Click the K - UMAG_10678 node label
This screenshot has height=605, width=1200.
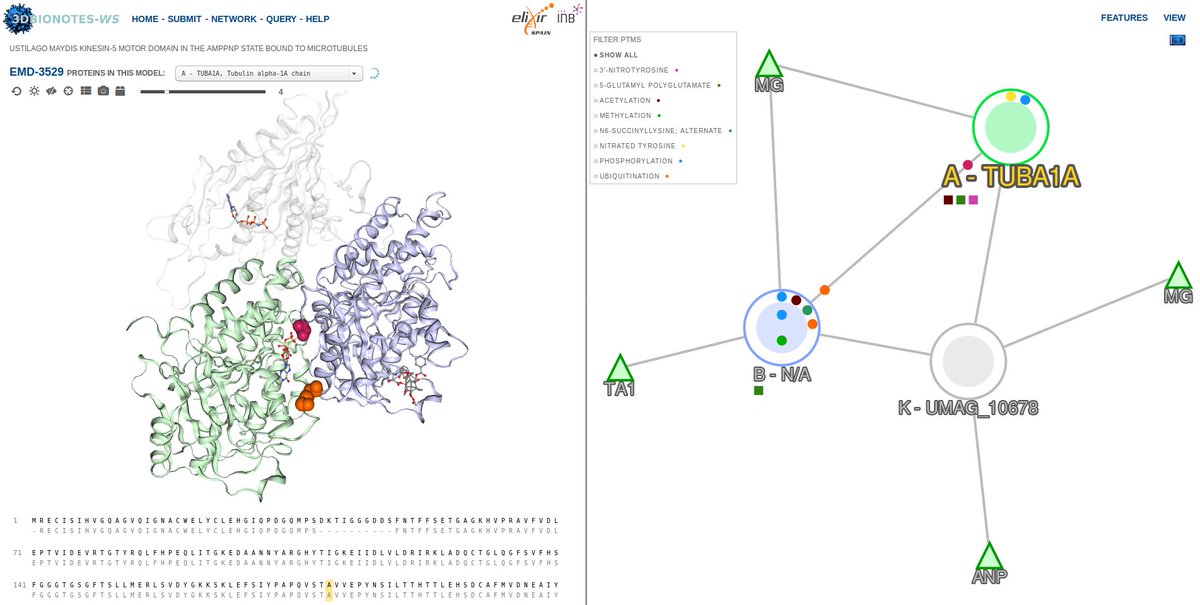968,408
